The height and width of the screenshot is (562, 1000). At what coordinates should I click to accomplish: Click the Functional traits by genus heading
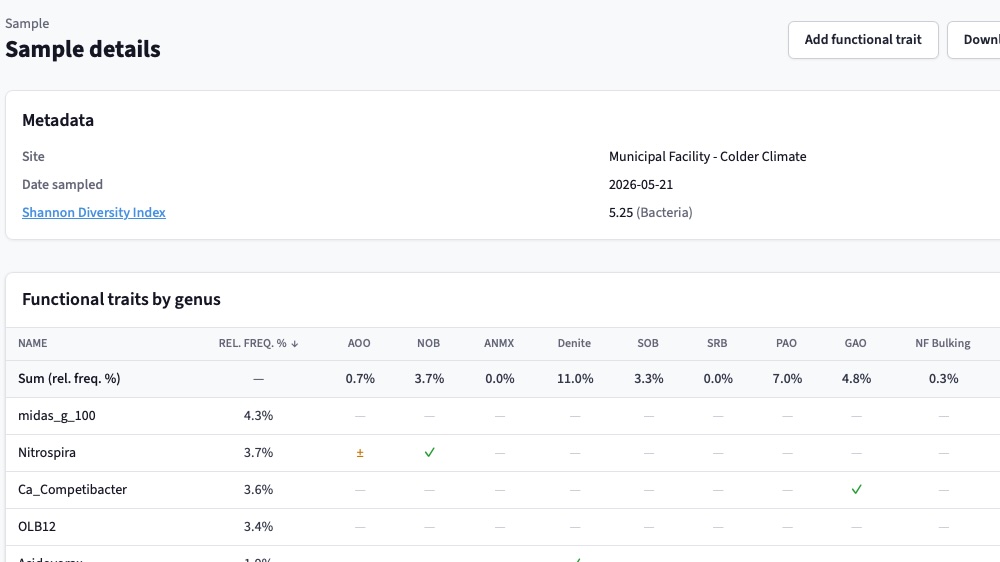121,299
